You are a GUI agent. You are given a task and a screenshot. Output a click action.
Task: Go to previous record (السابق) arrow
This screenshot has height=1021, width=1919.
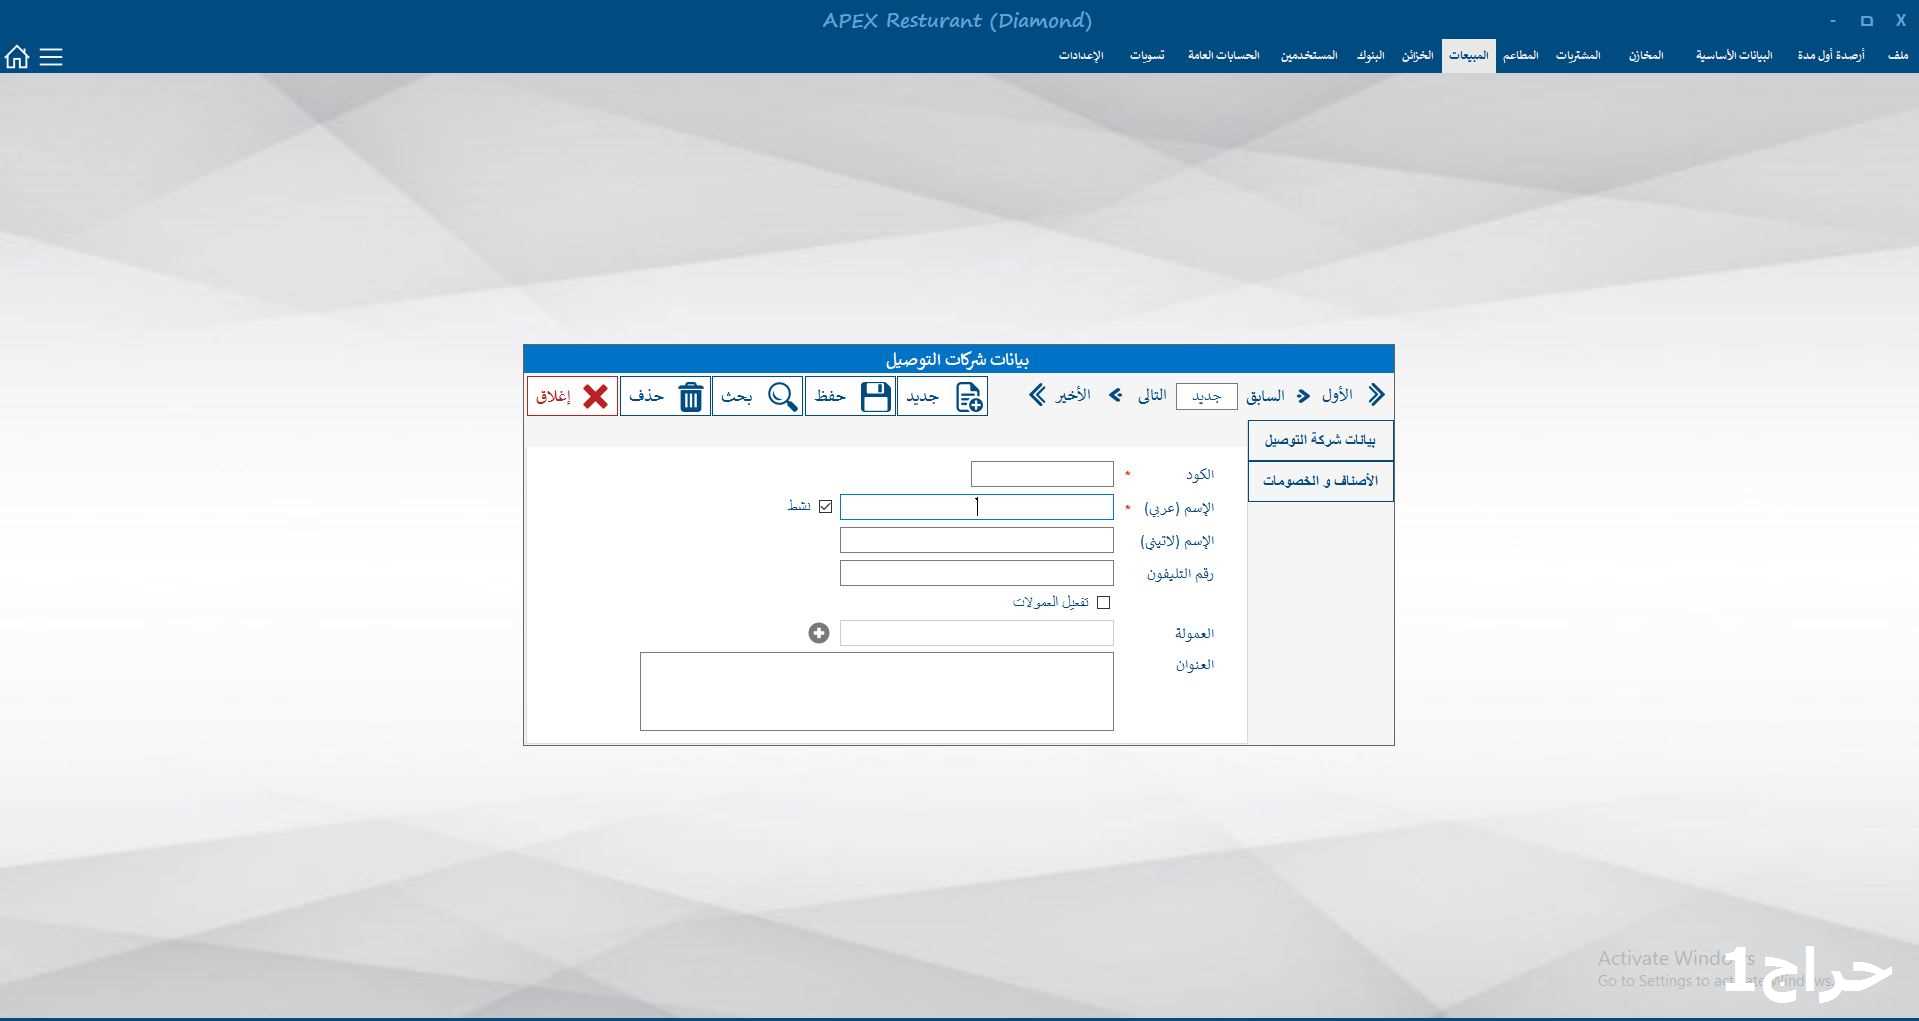(x=1303, y=396)
